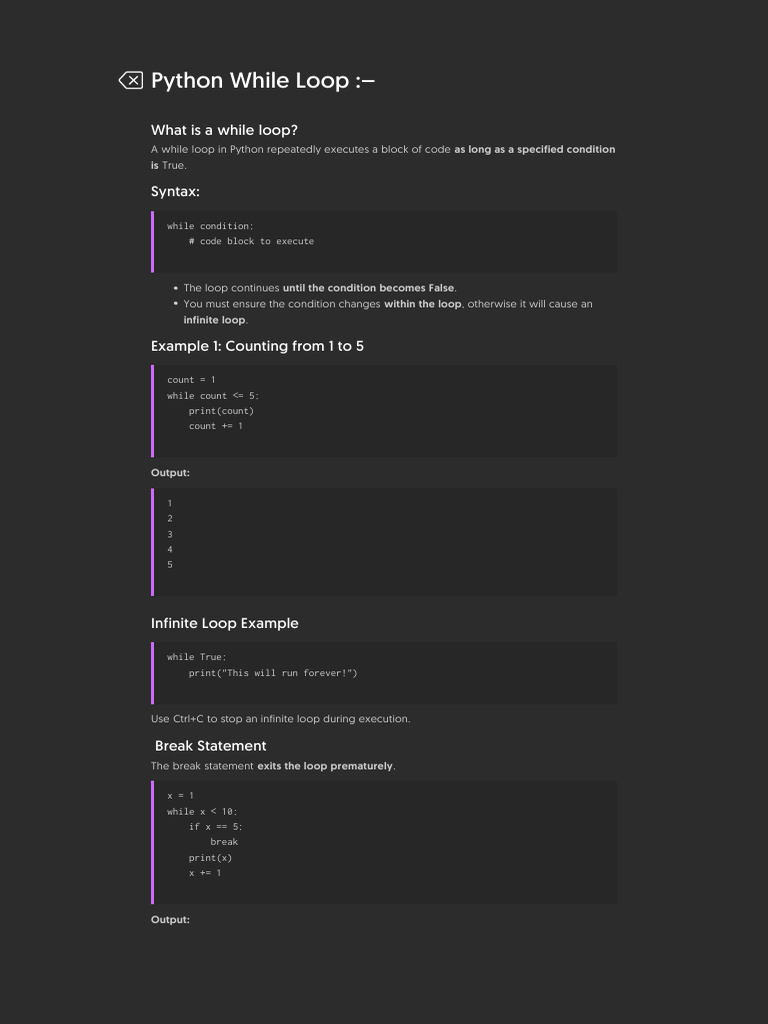The width and height of the screenshot is (768, 1024).
Task: Click the "print(count)" line in the code block
Action: pyautogui.click(x=221, y=411)
